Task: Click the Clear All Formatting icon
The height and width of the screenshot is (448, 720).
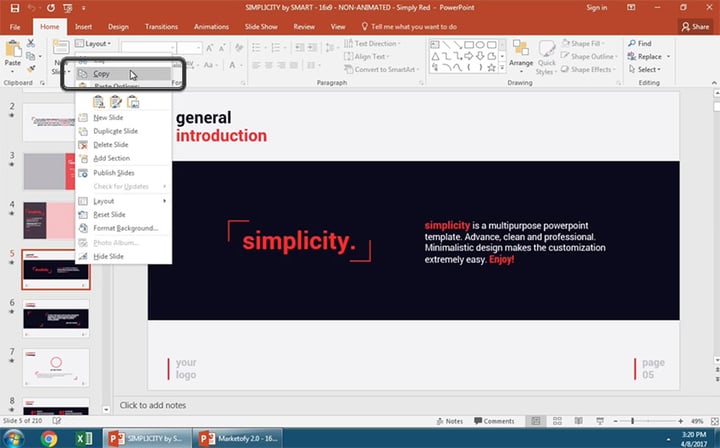Action: pyautogui.click(x=239, y=48)
